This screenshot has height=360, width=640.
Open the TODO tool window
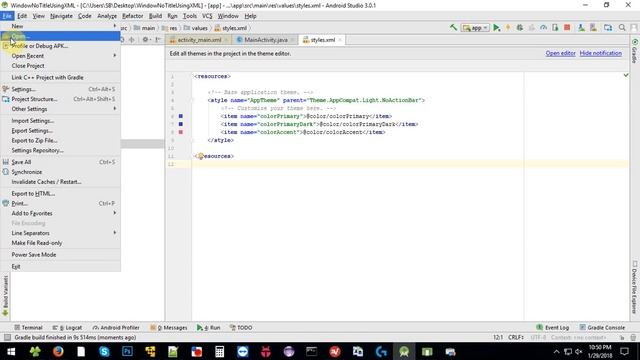[x=241, y=327]
